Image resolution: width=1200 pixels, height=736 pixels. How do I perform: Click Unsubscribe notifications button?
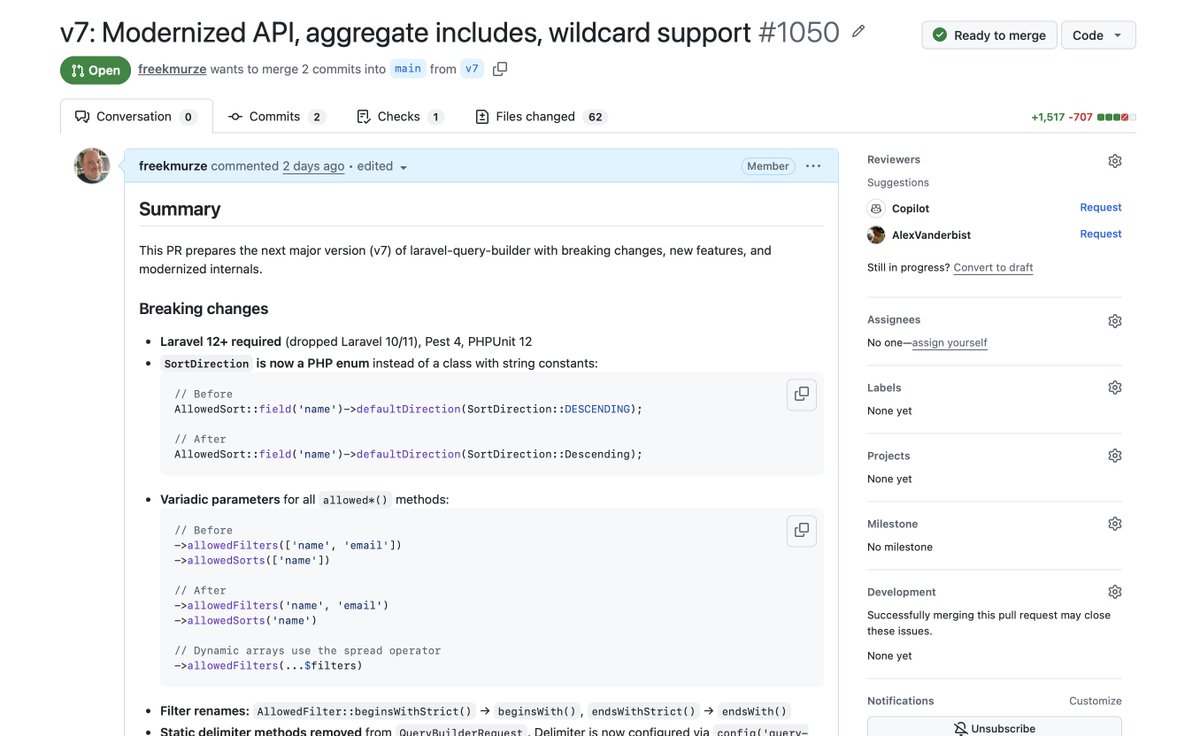(994, 727)
